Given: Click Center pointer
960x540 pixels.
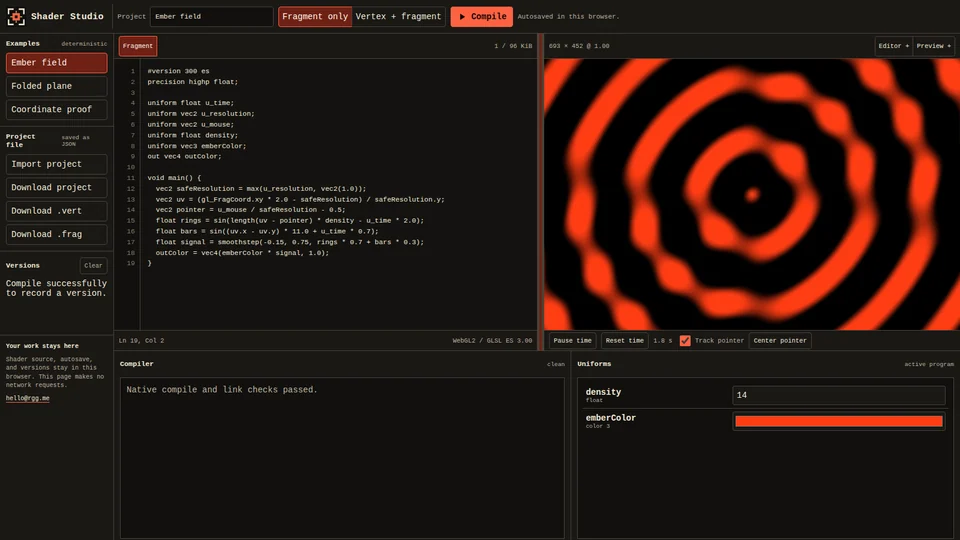Looking at the screenshot, I should click(780, 340).
